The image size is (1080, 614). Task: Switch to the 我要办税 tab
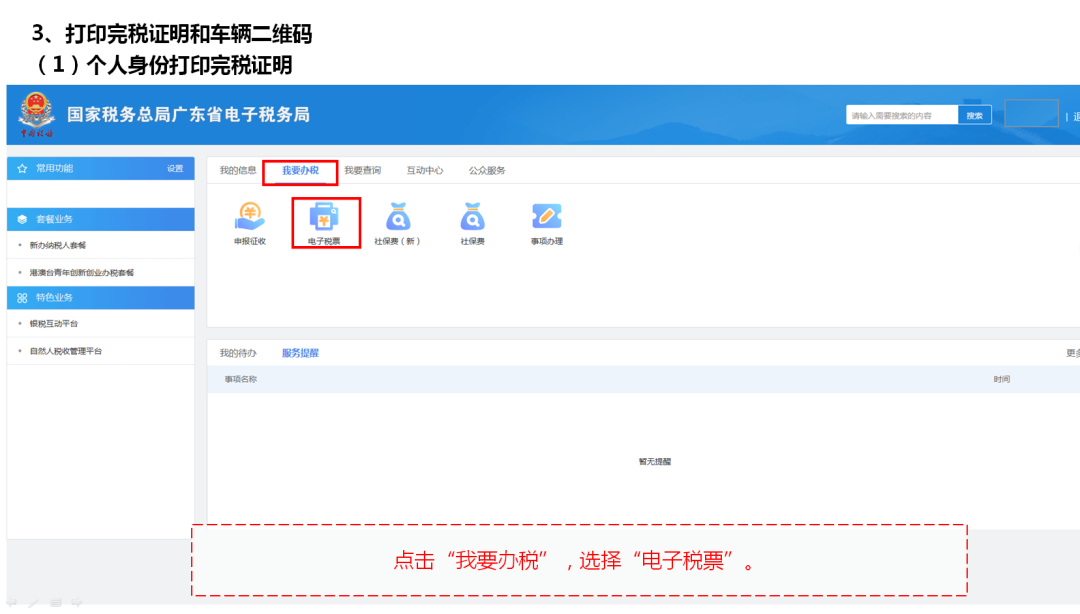300,170
